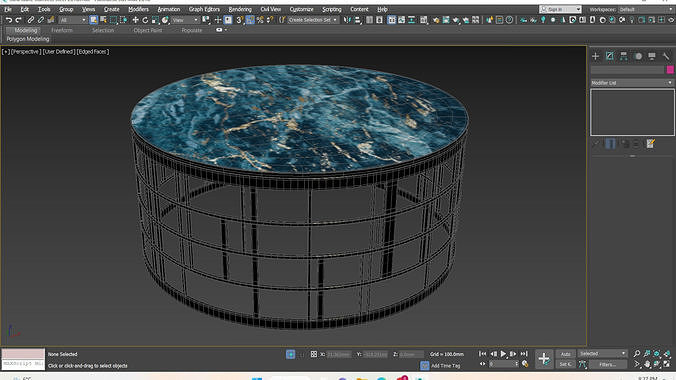Open the key Filters button
This screenshot has height=380, width=676.
pos(608,364)
